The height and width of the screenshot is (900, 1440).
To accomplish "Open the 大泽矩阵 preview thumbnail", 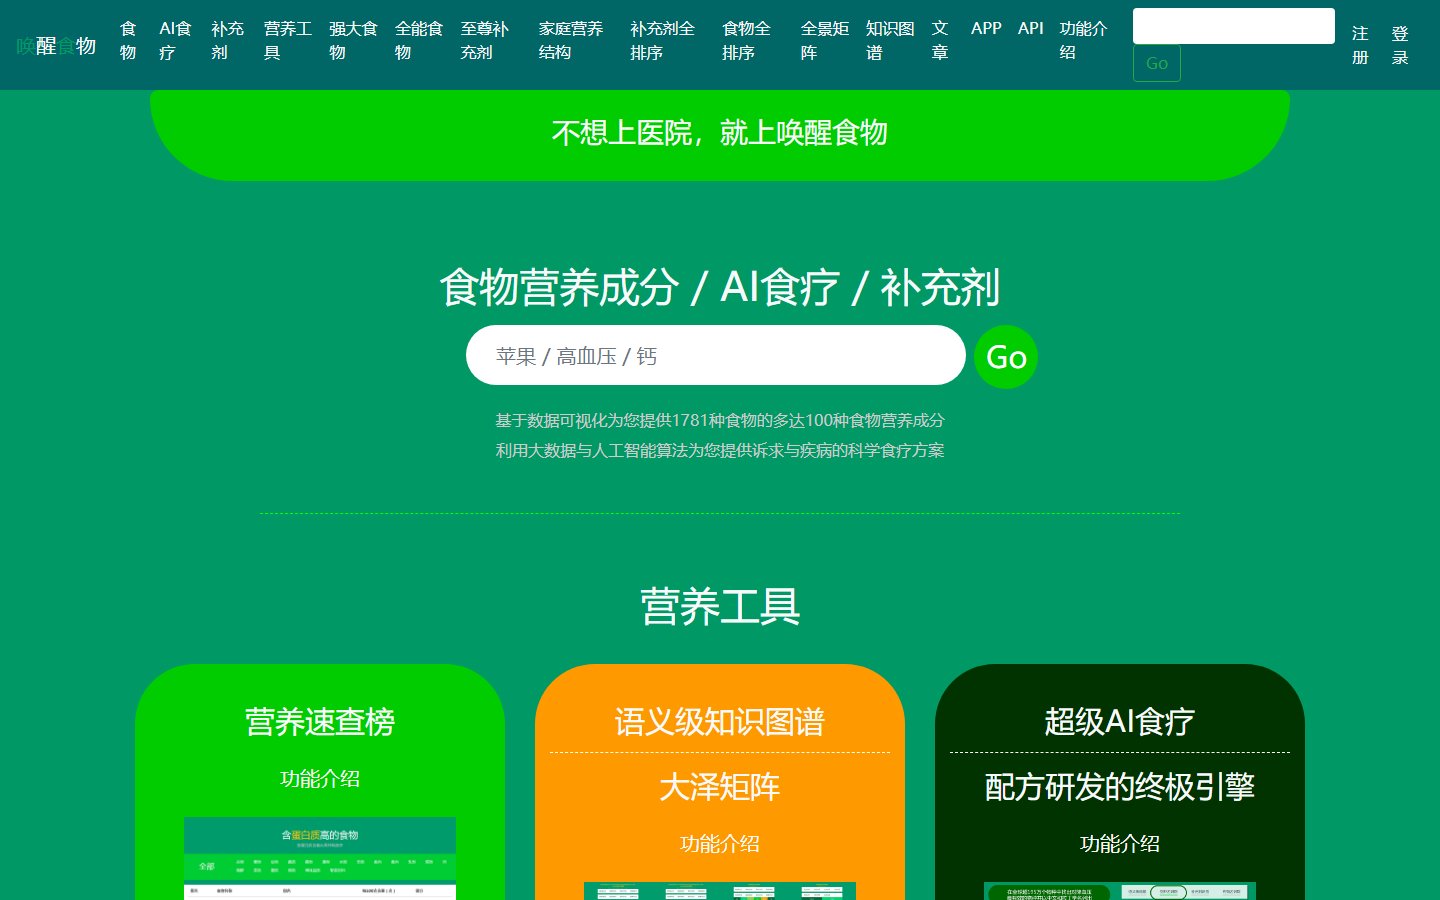I will pyautogui.click(x=720, y=891).
